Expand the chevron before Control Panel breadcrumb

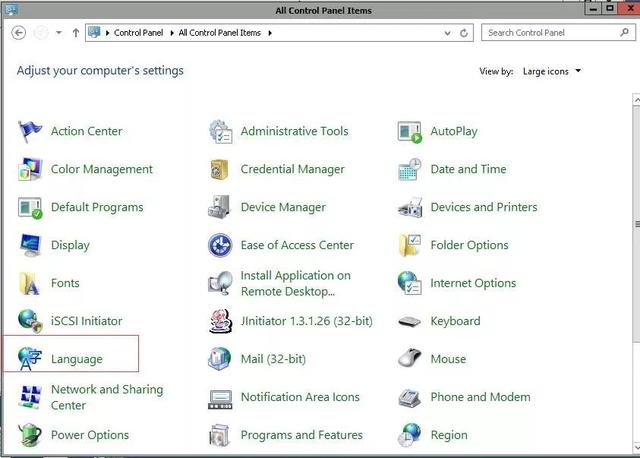(x=107, y=33)
